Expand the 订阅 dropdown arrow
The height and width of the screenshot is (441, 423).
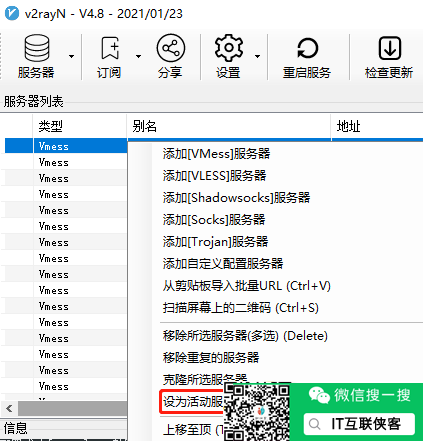138,56
